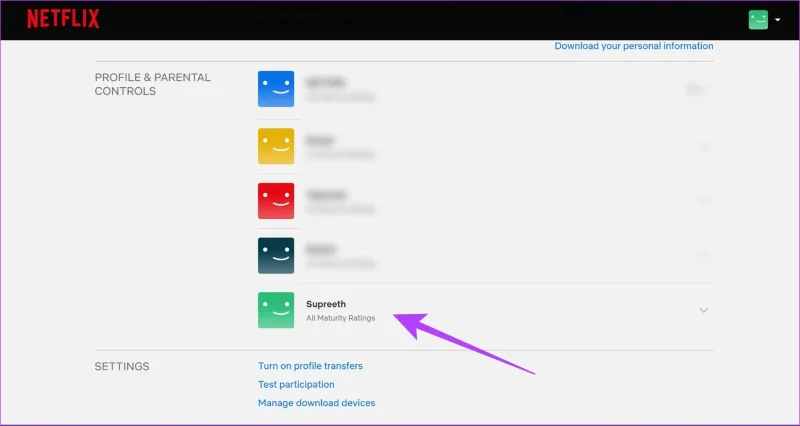
Task: Click the Settings section heading
Action: point(122,366)
